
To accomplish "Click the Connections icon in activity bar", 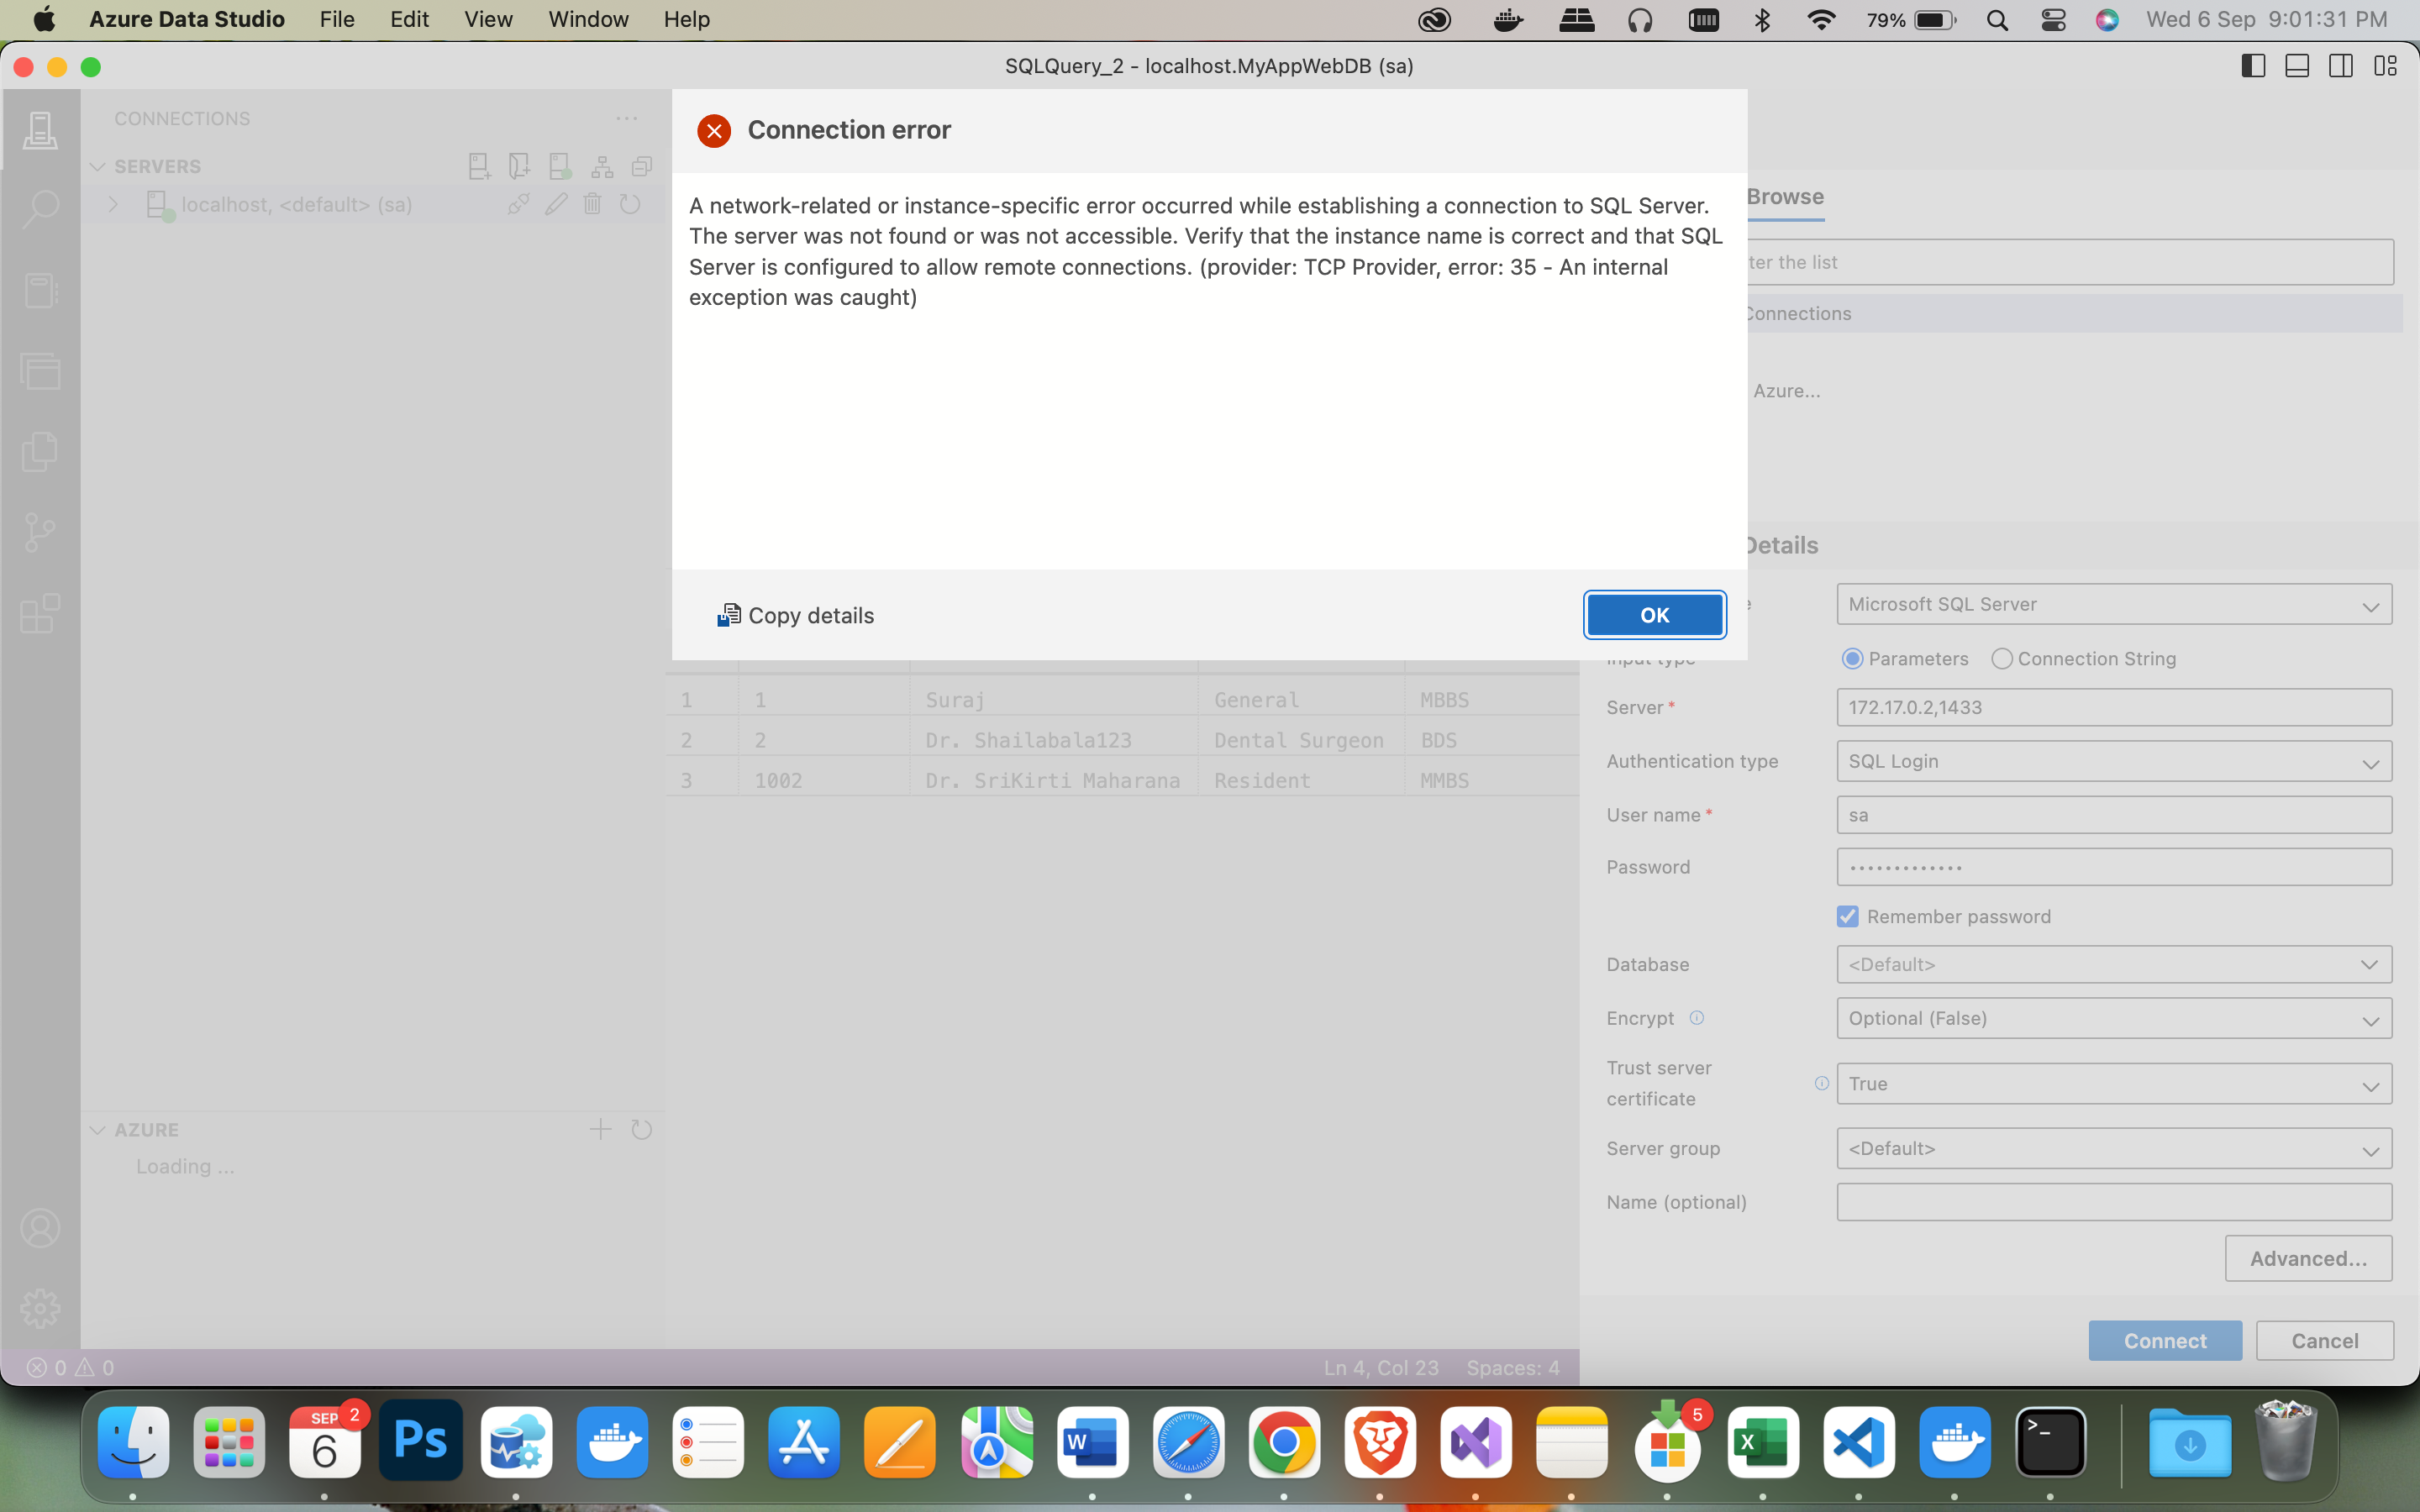I will 40,130.
